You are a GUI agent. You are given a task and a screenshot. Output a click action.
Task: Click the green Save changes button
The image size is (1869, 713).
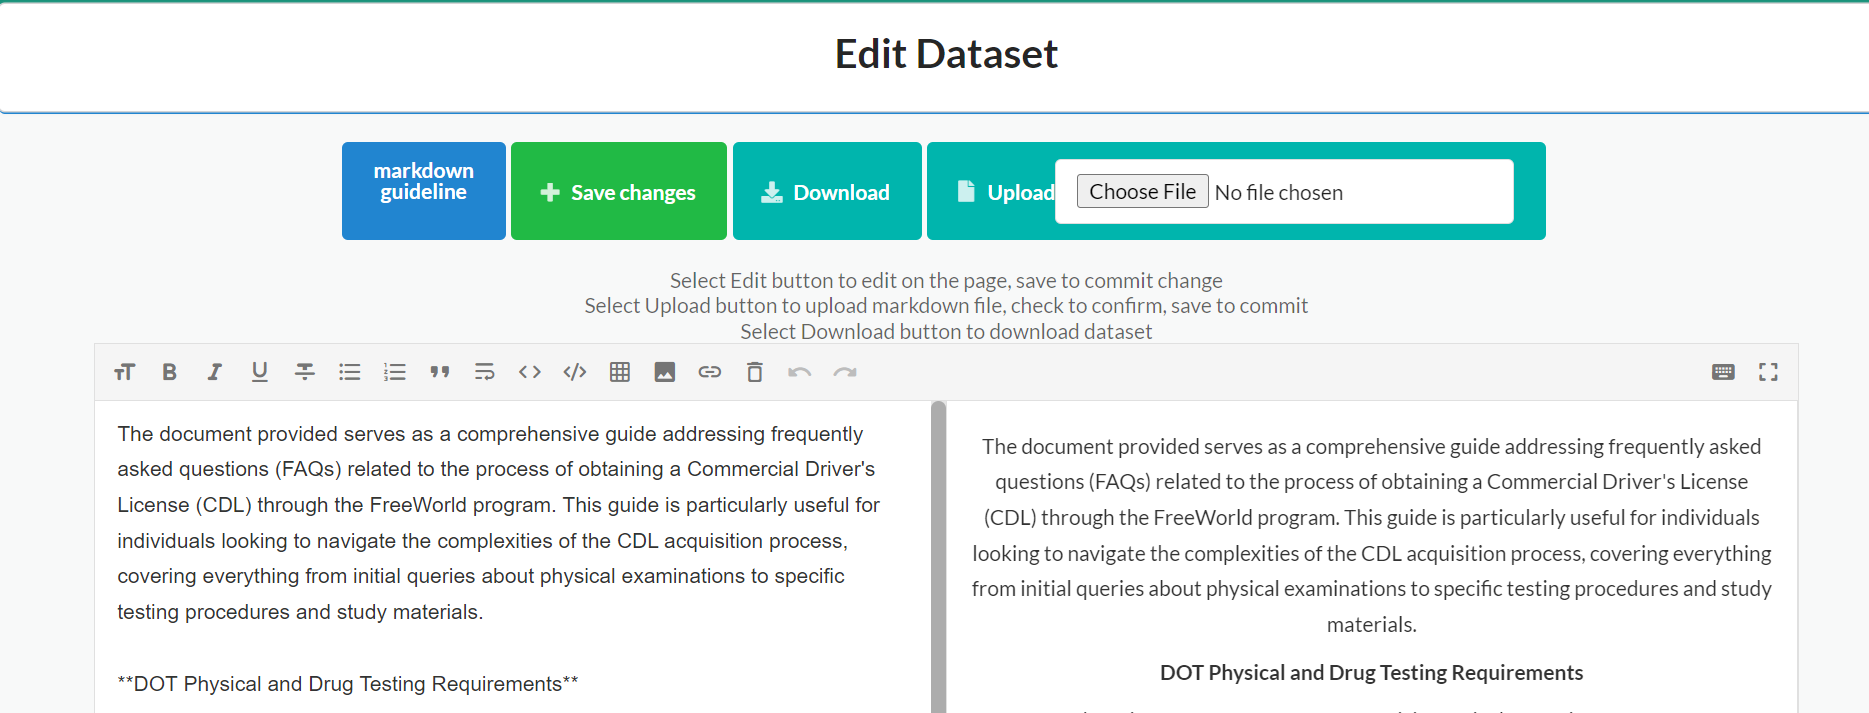coord(618,191)
